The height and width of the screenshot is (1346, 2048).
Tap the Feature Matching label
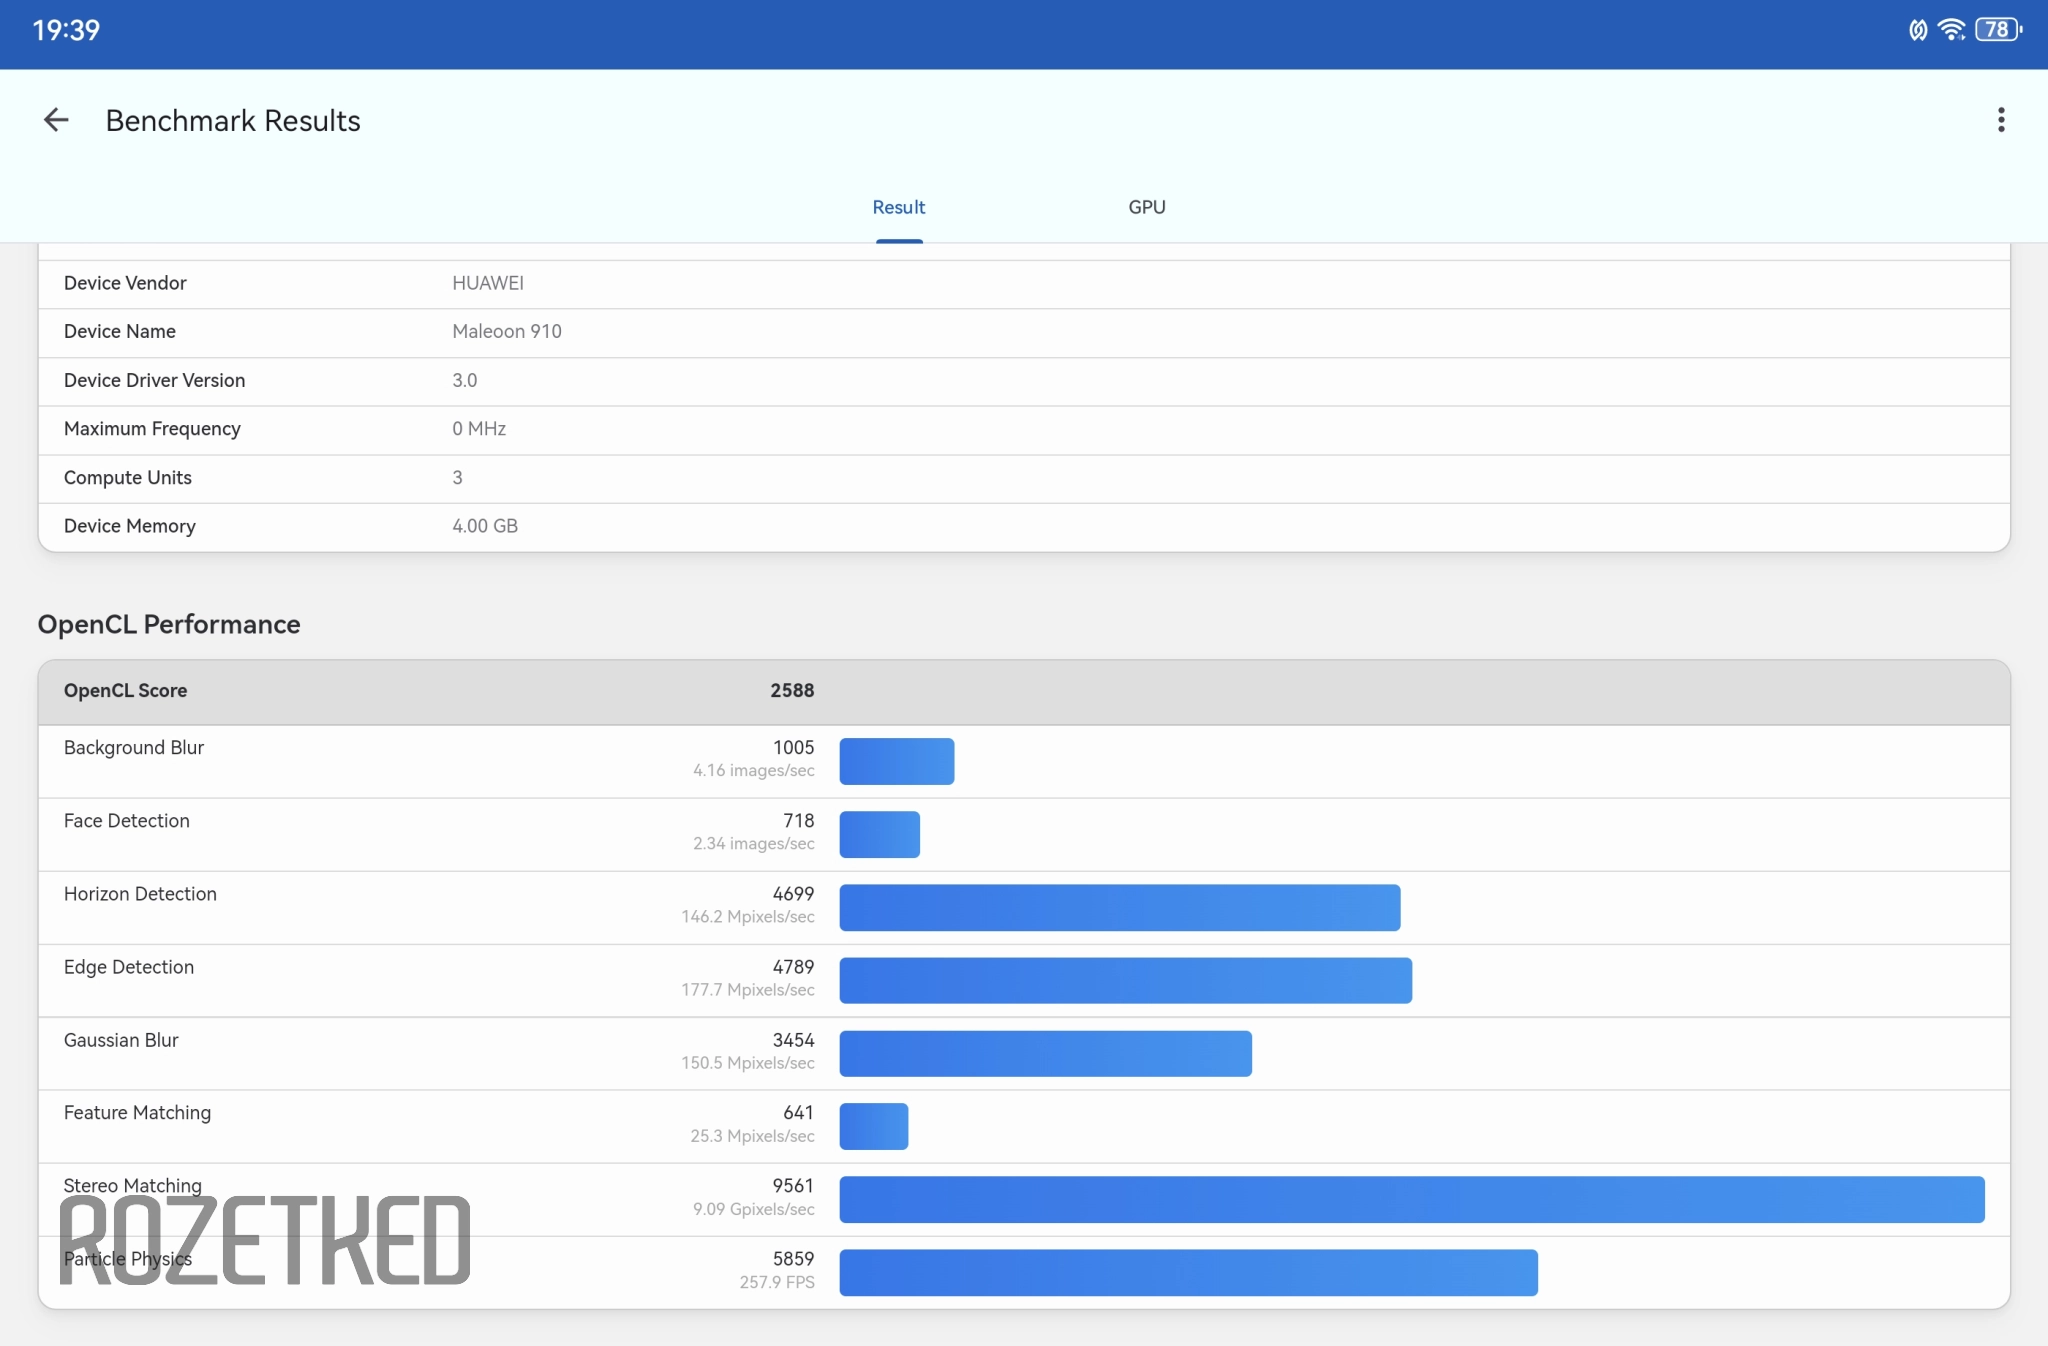(137, 1113)
